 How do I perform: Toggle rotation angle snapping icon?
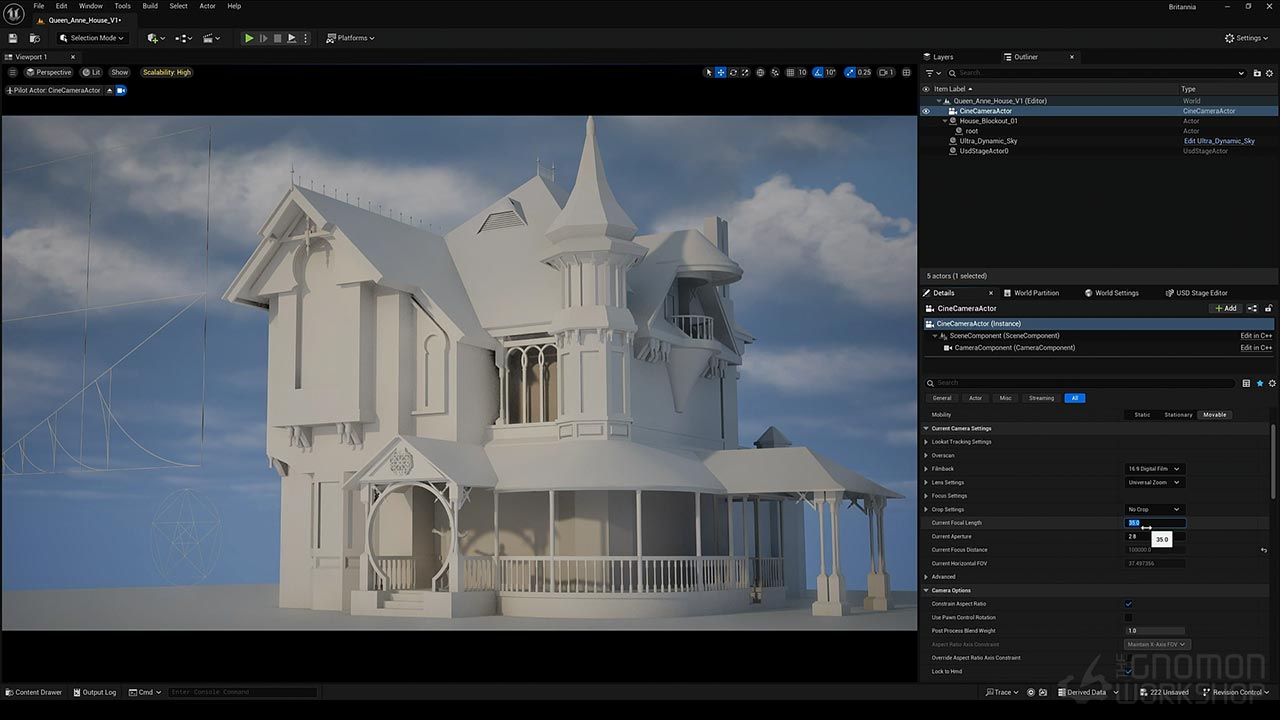pyautogui.click(x=818, y=72)
